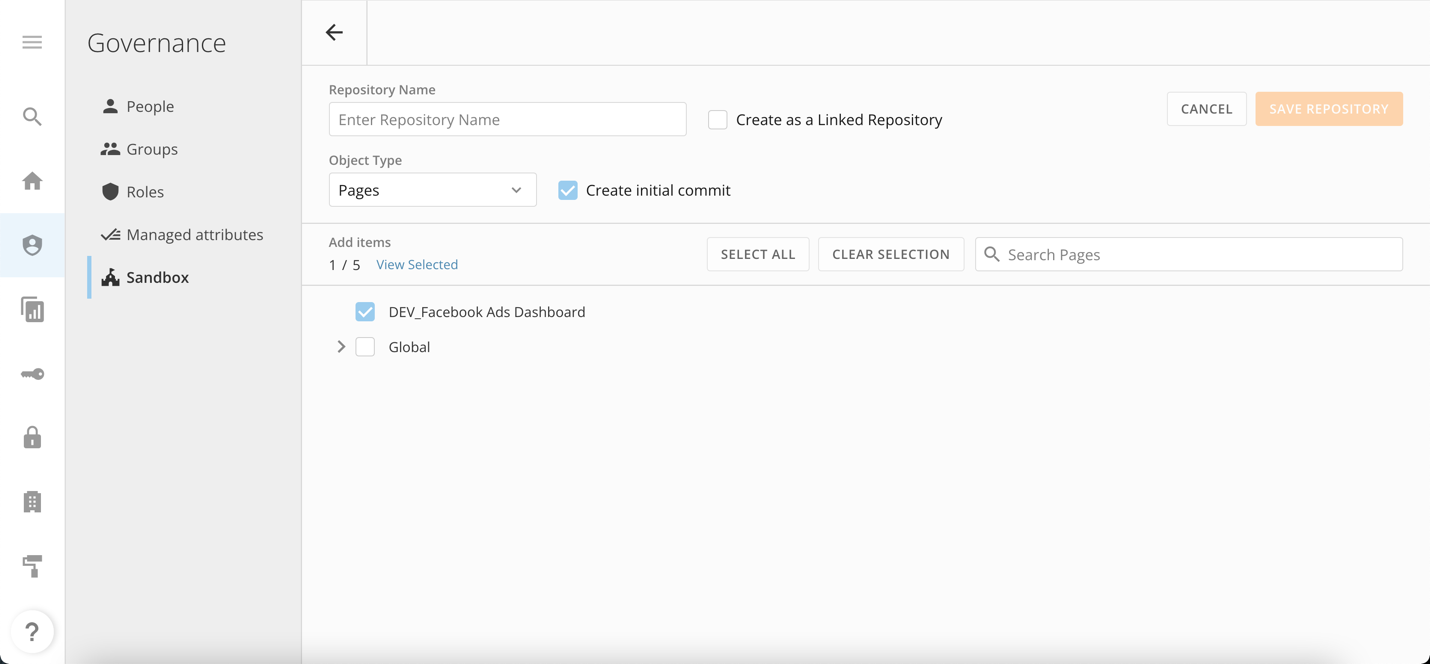The width and height of the screenshot is (1430, 669).
Task: Click the back arrow icon
Action: [x=334, y=33]
